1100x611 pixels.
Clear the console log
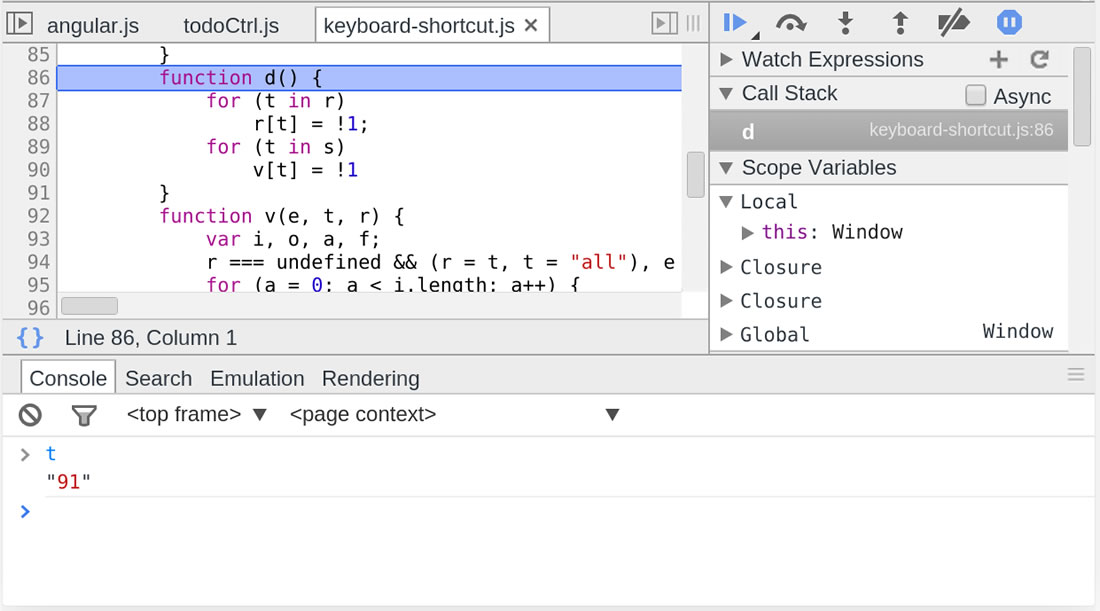coord(31,415)
